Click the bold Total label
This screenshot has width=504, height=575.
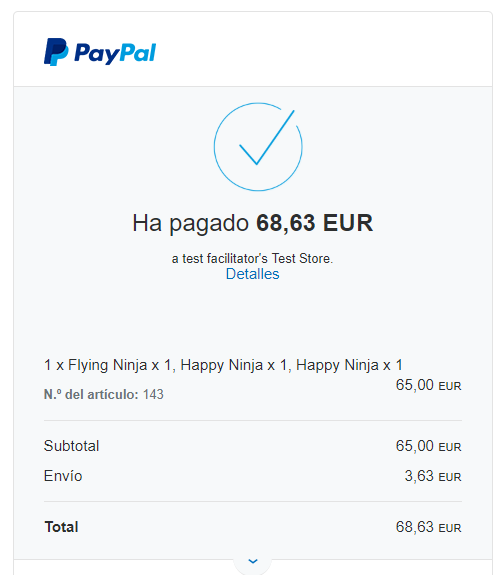point(62,527)
